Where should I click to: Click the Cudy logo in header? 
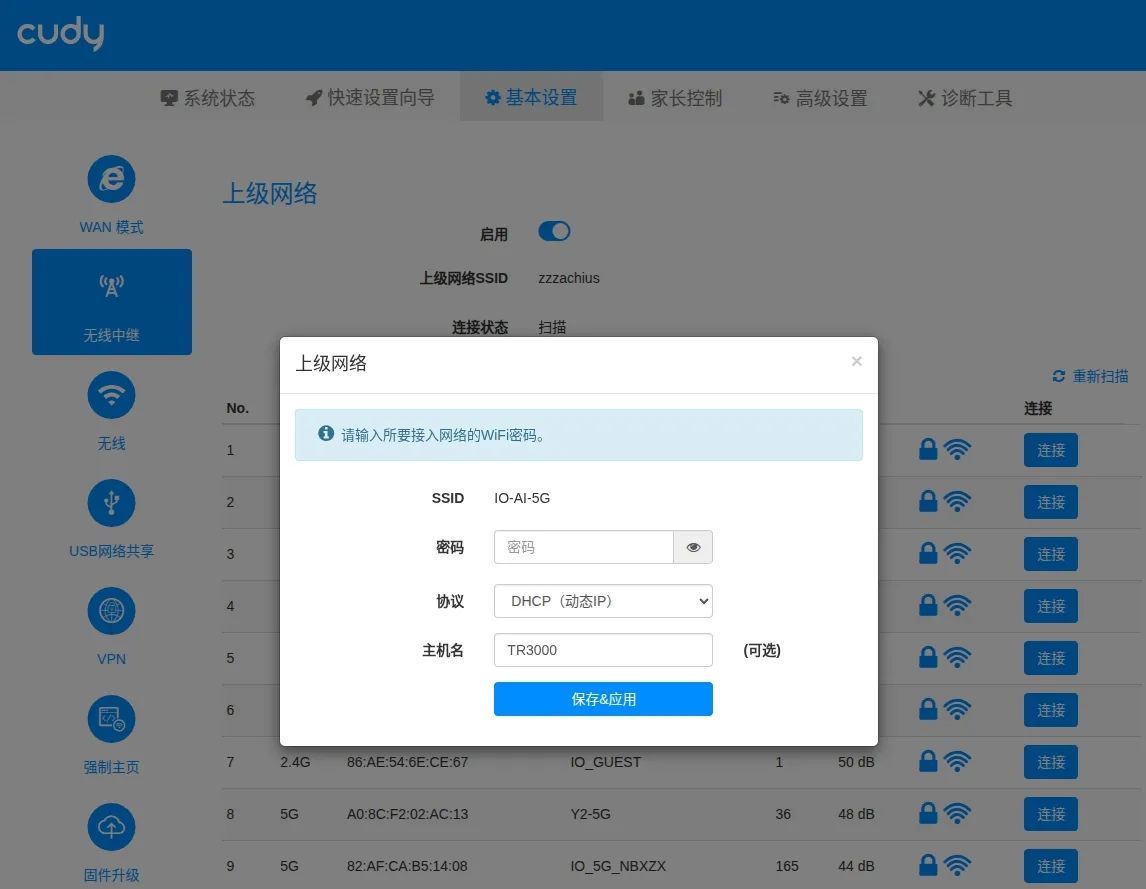point(61,35)
